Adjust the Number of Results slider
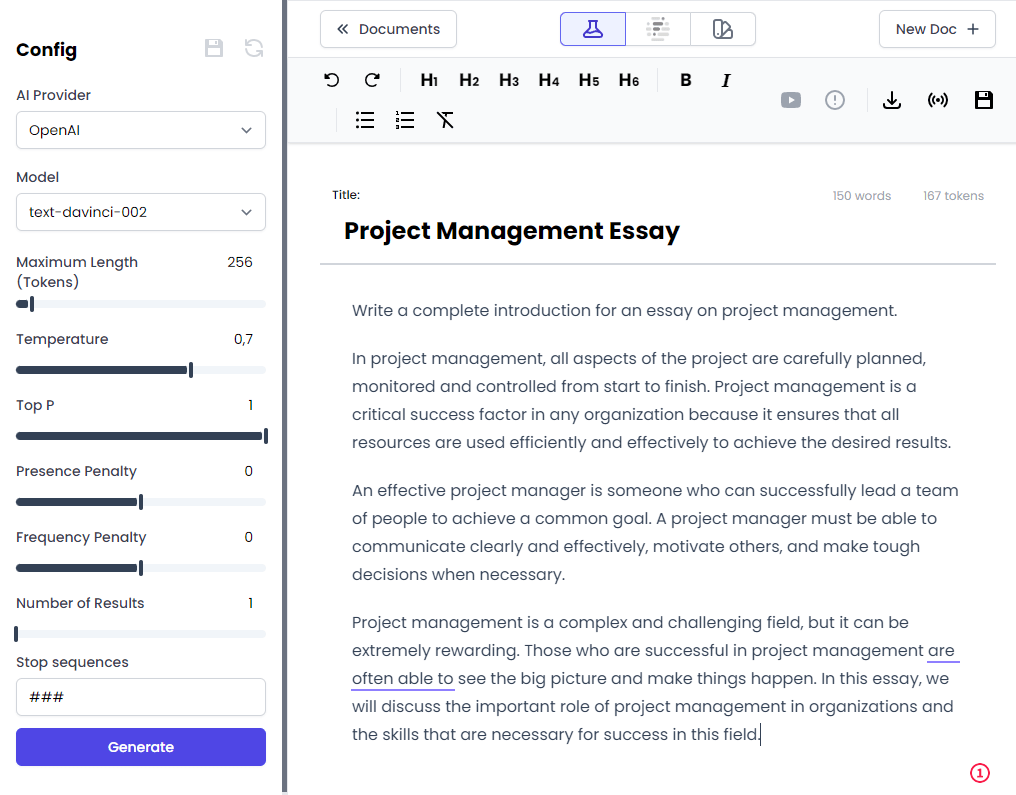This screenshot has height=795, width=1016. click(x=141, y=634)
